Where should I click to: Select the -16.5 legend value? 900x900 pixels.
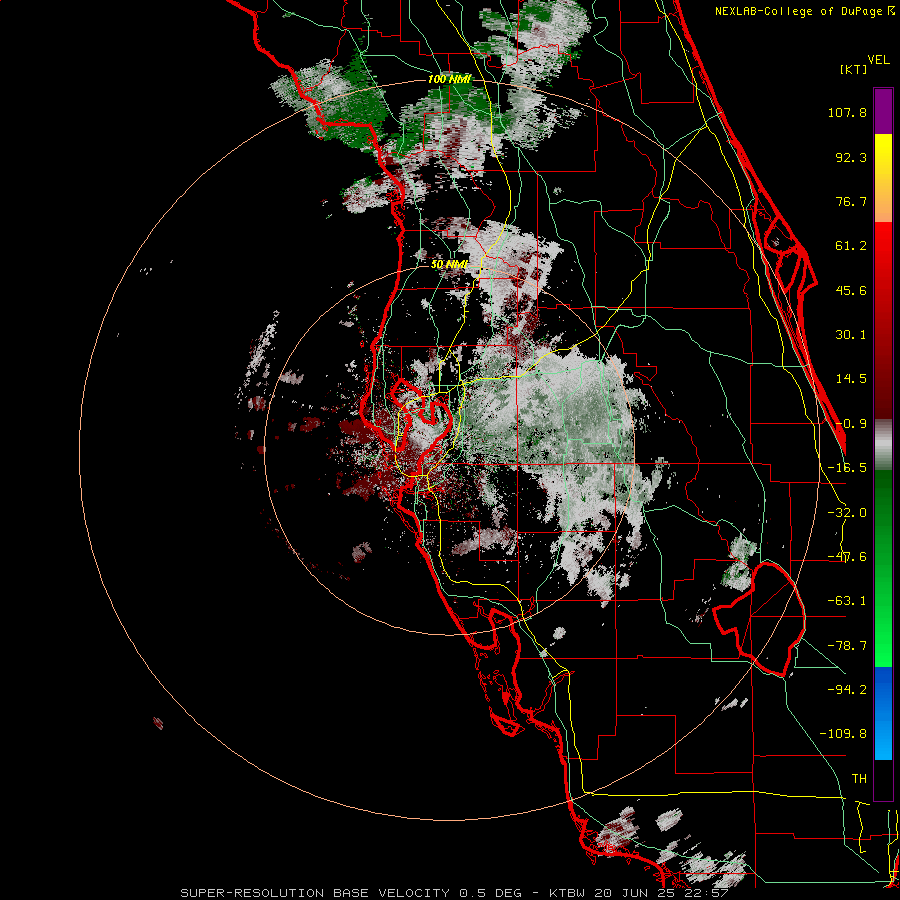pyautogui.click(x=847, y=468)
